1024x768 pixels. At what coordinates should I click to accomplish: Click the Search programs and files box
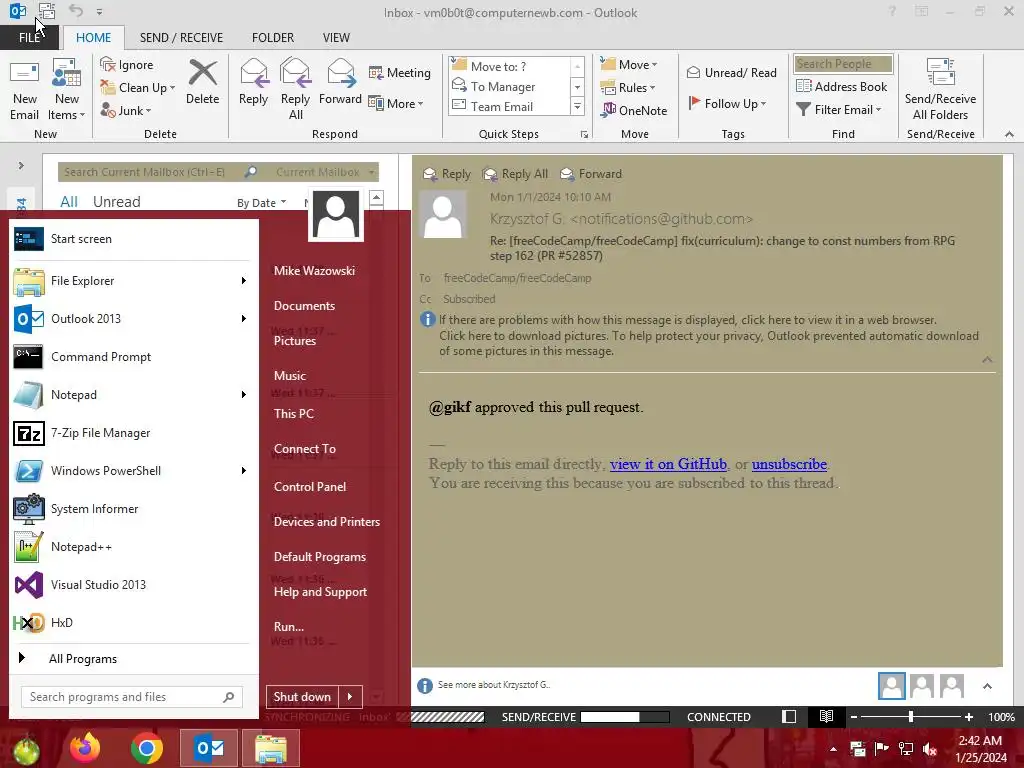click(x=131, y=697)
